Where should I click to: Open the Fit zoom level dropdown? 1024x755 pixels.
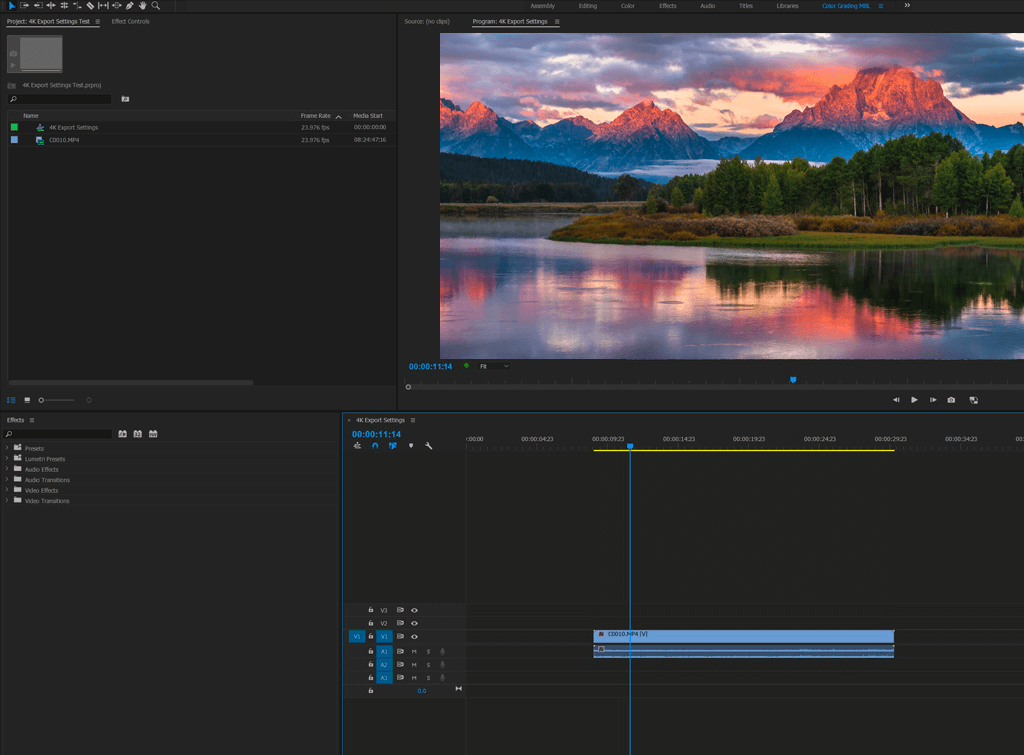pos(494,366)
